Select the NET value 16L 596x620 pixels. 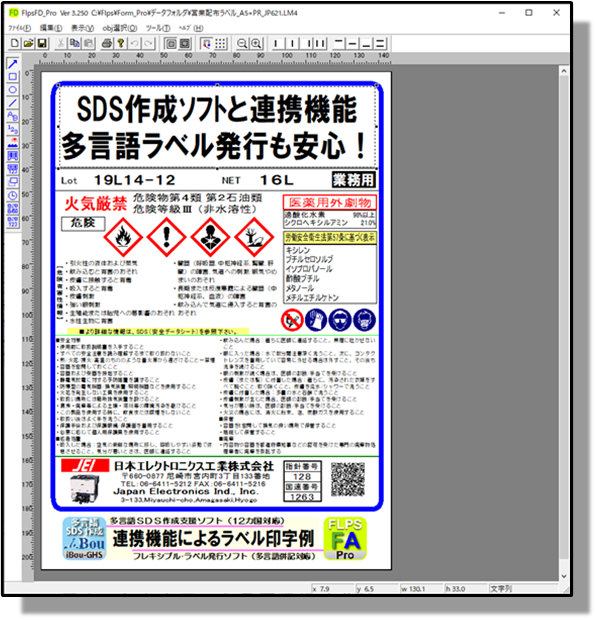(x=277, y=180)
